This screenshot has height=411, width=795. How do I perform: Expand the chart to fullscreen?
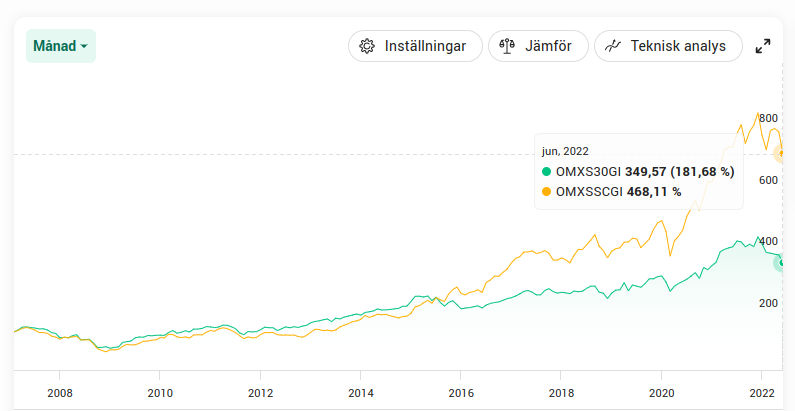(x=763, y=46)
